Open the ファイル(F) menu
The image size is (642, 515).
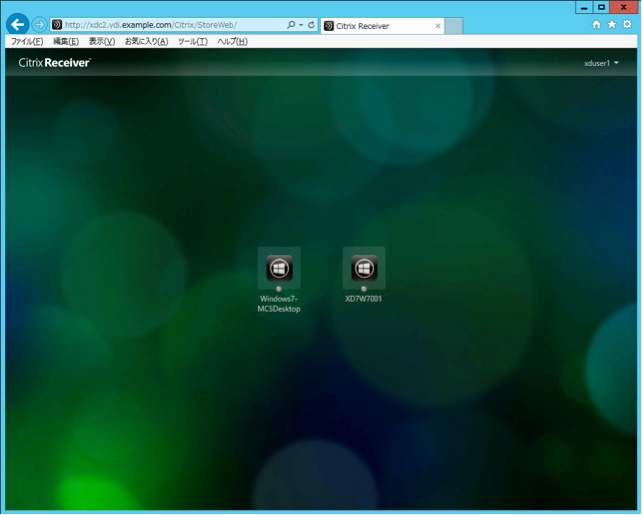27,41
